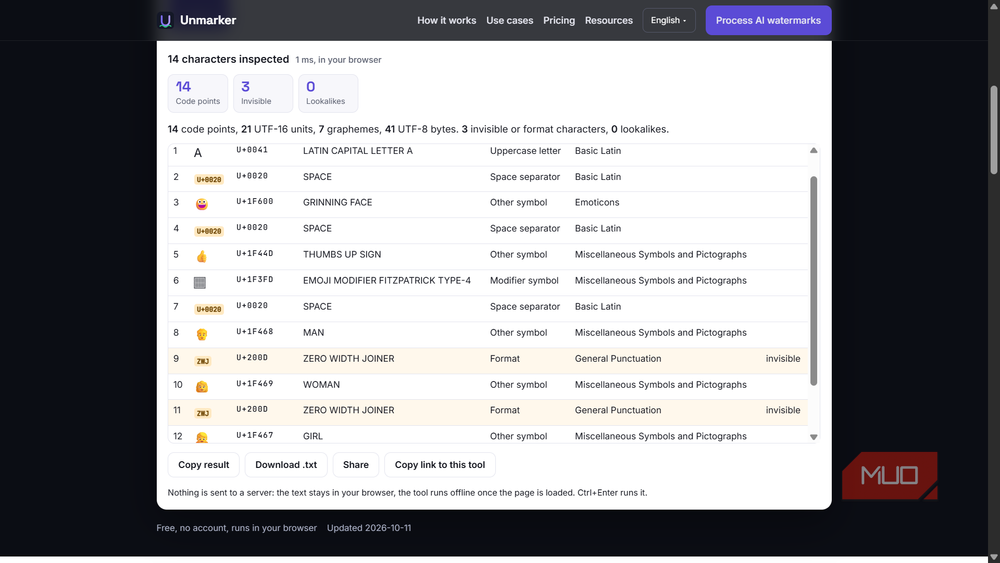Click the Download .txt button
Viewport: 1000px width, 563px height.
pyautogui.click(x=286, y=465)
